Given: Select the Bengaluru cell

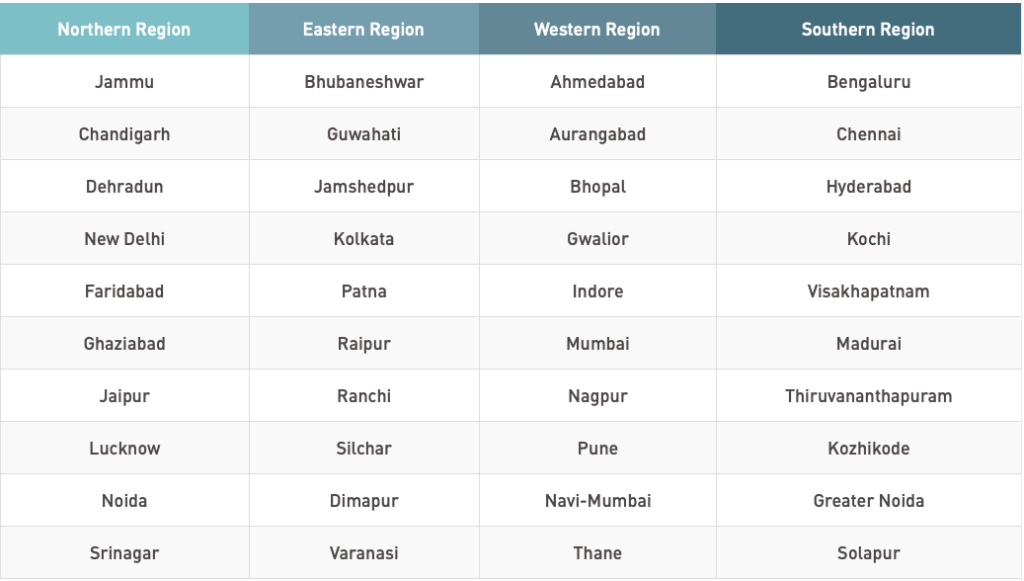Looking at the screenshot, I should [x=869, y=82].
